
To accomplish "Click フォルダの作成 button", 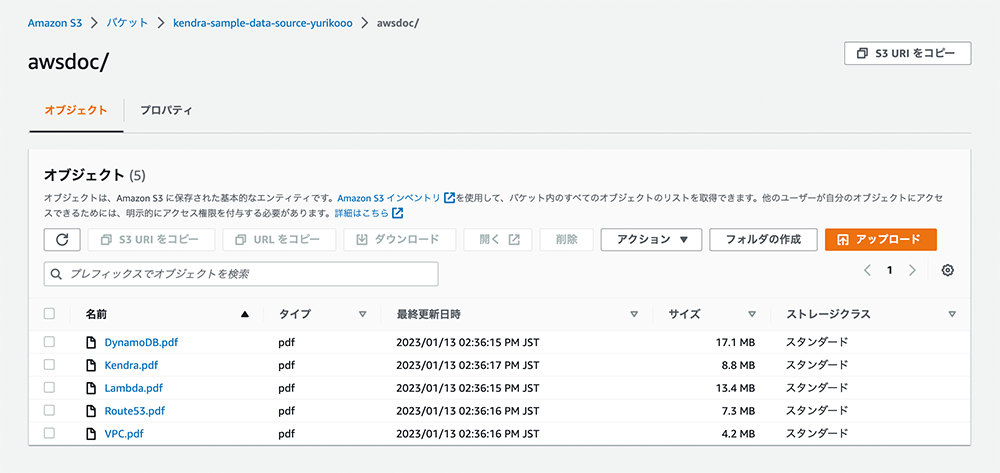I will tap(763, 240).
